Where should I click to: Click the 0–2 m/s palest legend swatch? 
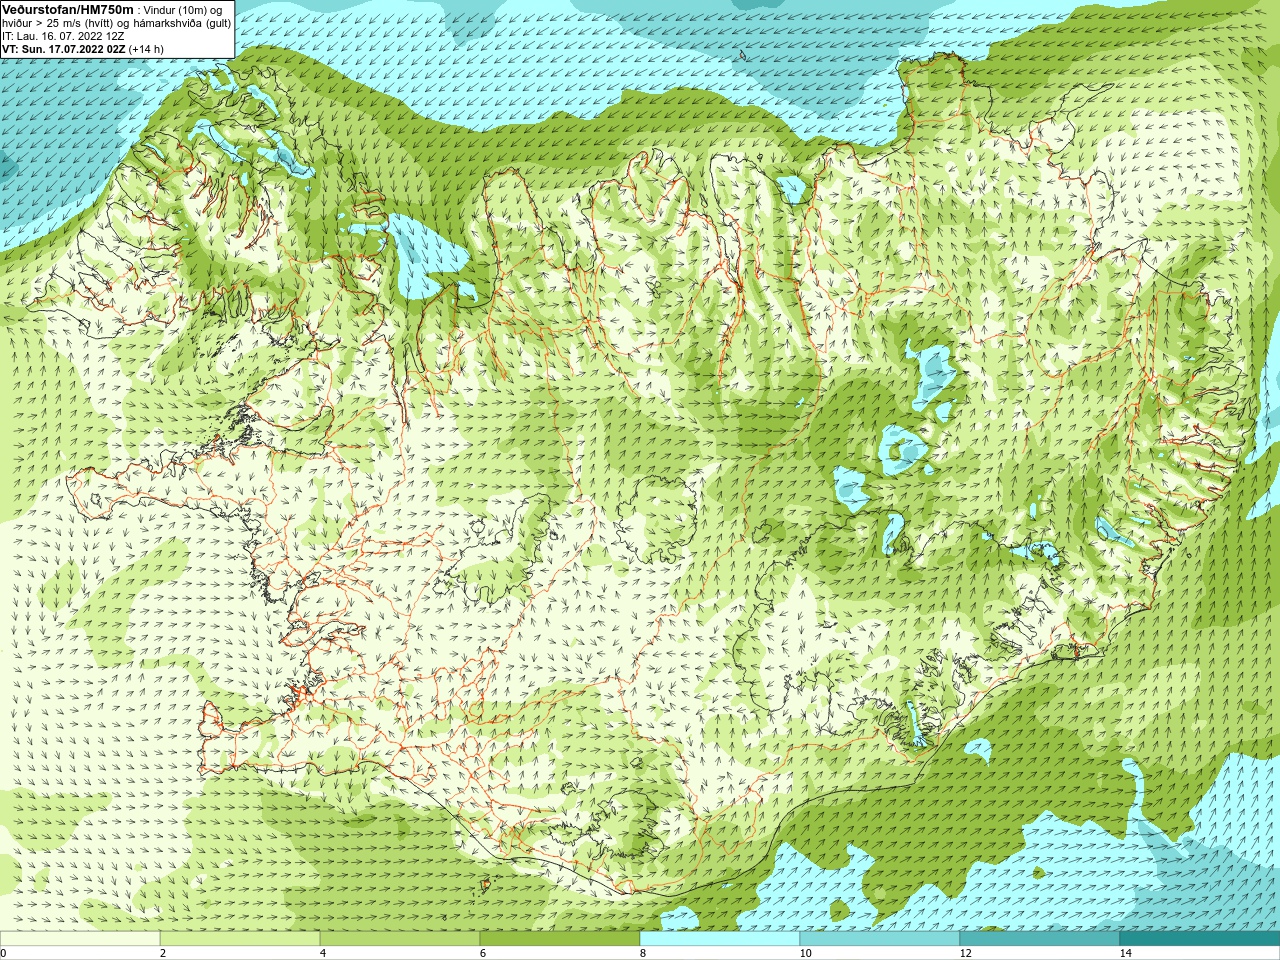tap(80, 939)
